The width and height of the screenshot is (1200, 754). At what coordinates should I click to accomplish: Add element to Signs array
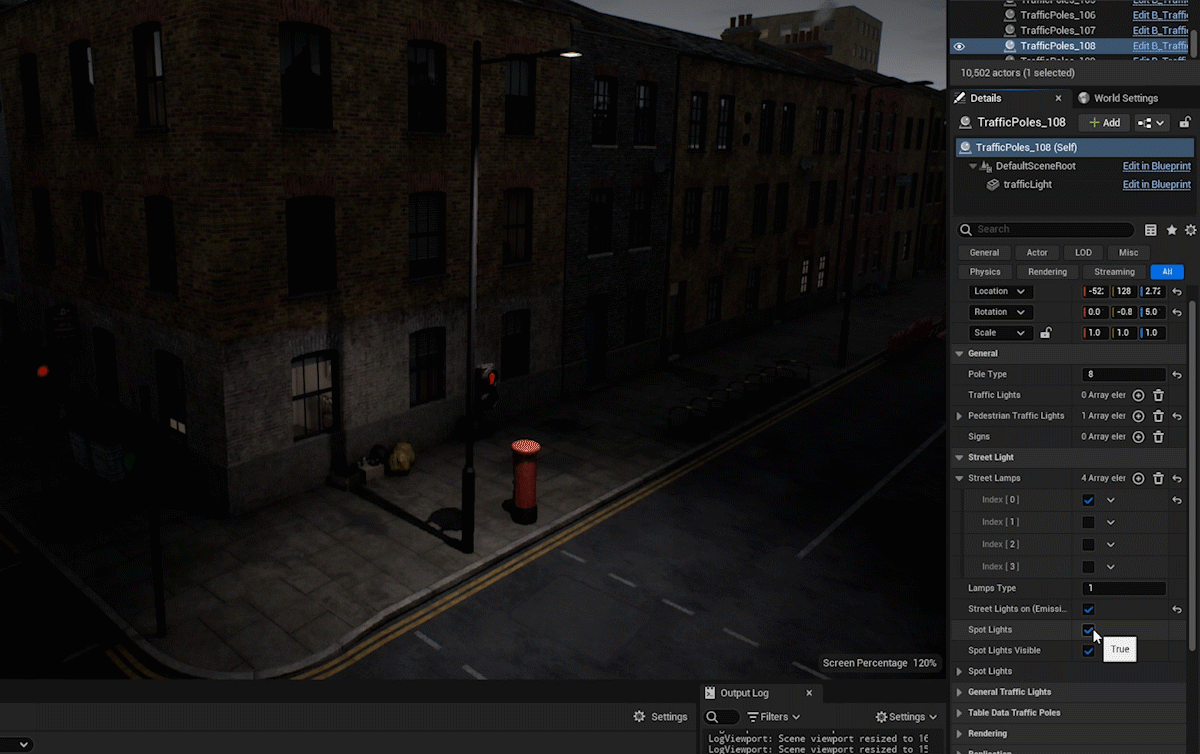click(x=1138, y=437)
